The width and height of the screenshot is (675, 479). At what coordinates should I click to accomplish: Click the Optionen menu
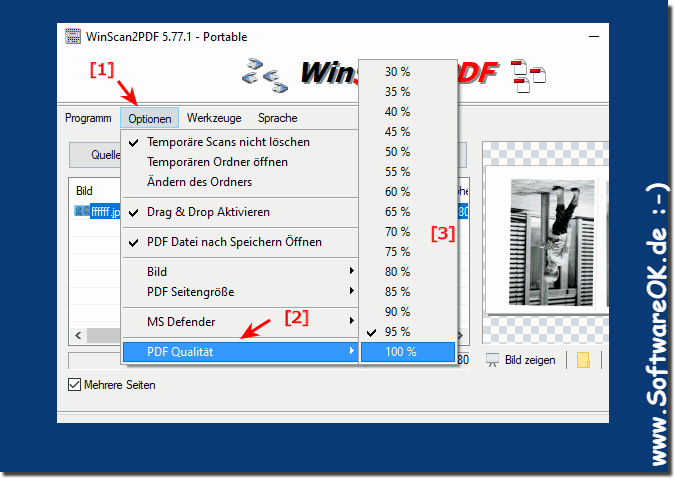[x=149, y=118]
